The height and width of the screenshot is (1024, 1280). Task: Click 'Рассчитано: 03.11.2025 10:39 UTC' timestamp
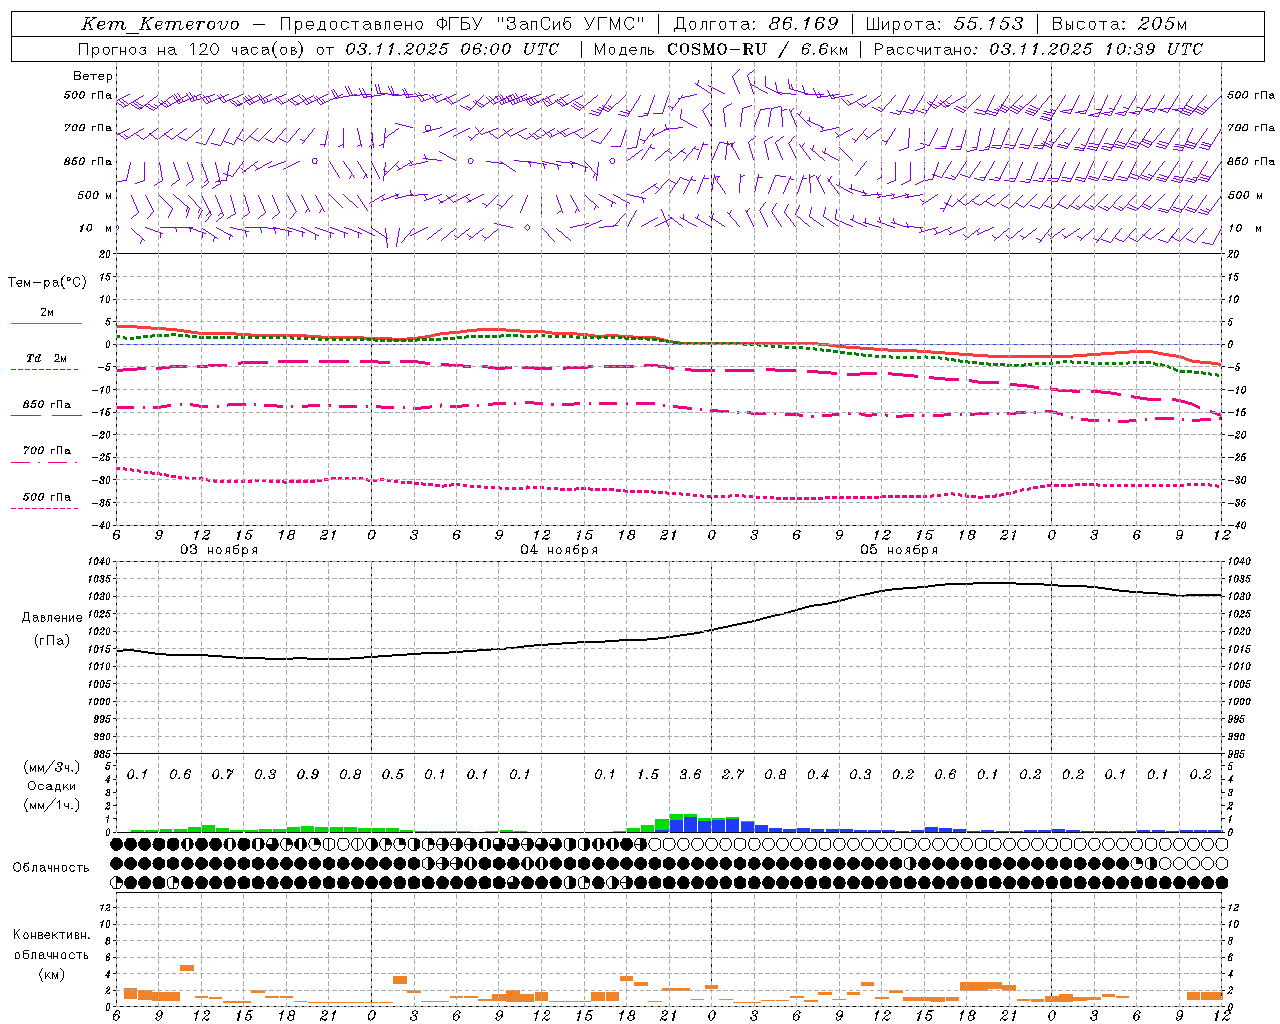point(1038,49)
